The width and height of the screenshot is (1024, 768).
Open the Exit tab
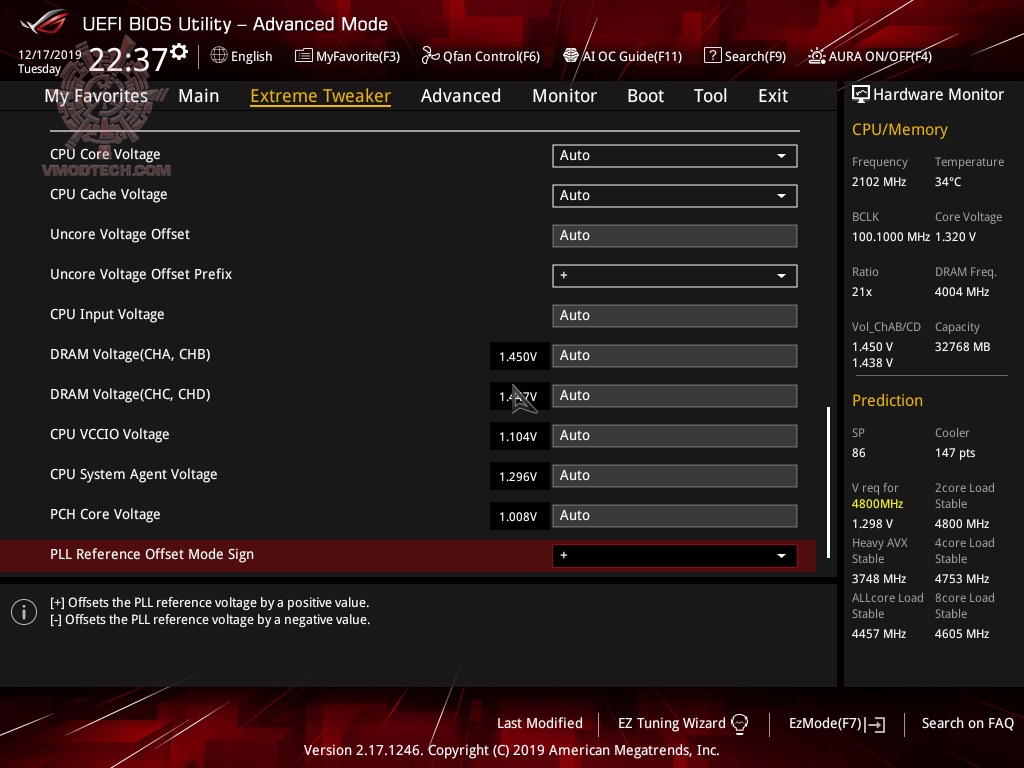click(x=773, y=96)
